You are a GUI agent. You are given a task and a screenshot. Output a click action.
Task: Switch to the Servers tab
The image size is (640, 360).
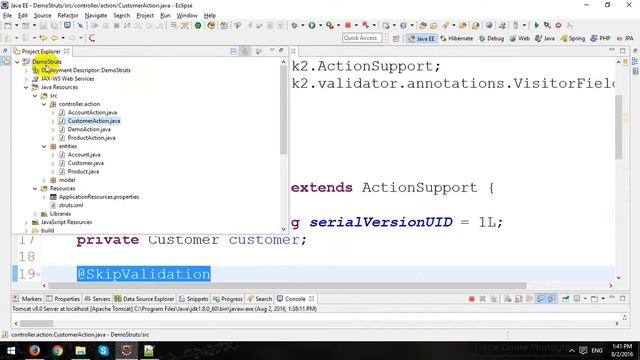97,299
